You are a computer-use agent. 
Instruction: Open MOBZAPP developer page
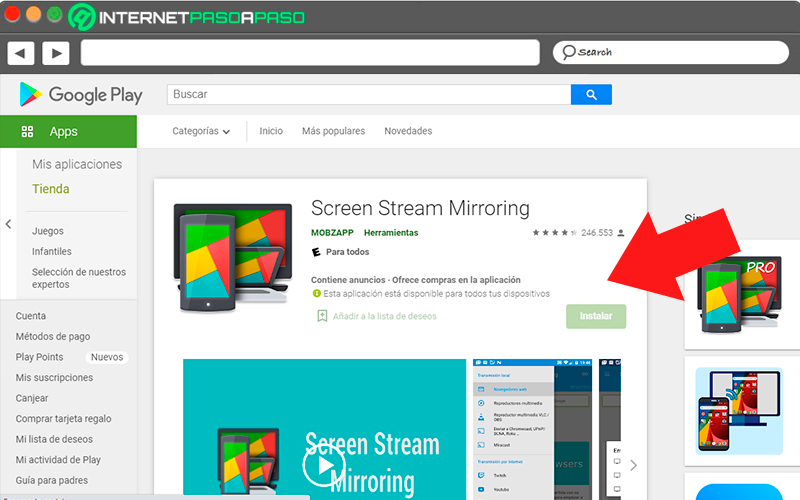pyautogui.click(x=332, y=233)
